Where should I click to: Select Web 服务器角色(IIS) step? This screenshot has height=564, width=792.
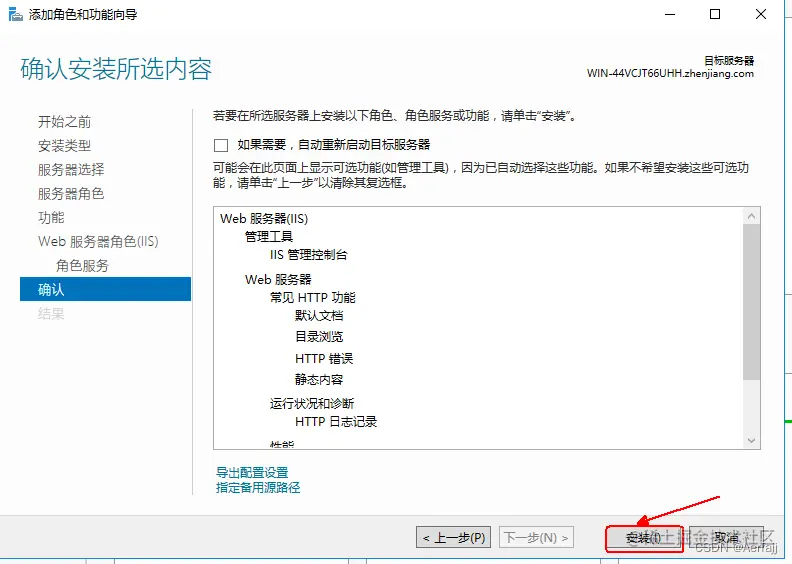coord(98,242)
